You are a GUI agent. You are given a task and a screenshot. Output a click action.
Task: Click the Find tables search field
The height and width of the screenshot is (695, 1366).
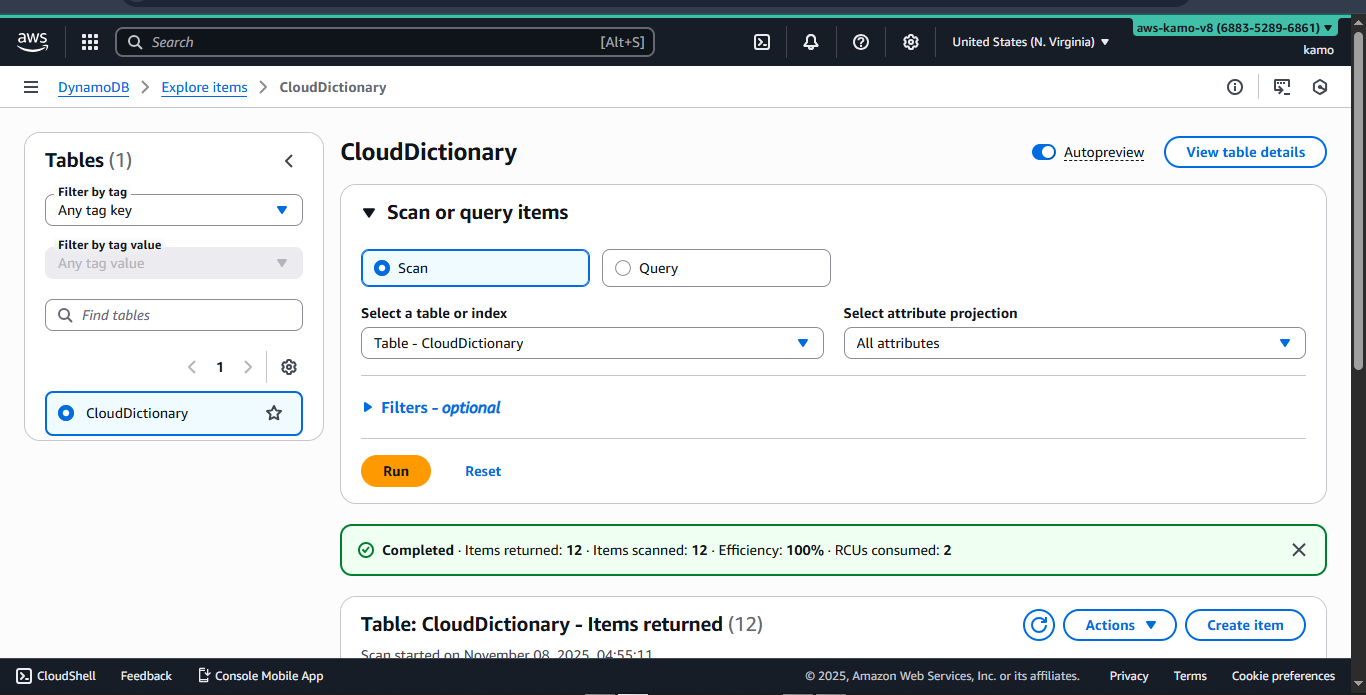[x=173, y=314]
